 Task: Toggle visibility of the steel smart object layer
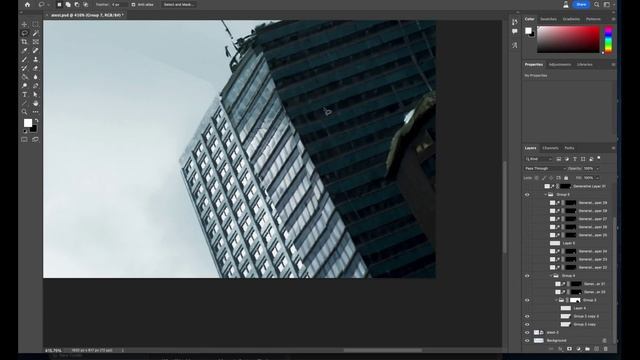tap(527, 333)
